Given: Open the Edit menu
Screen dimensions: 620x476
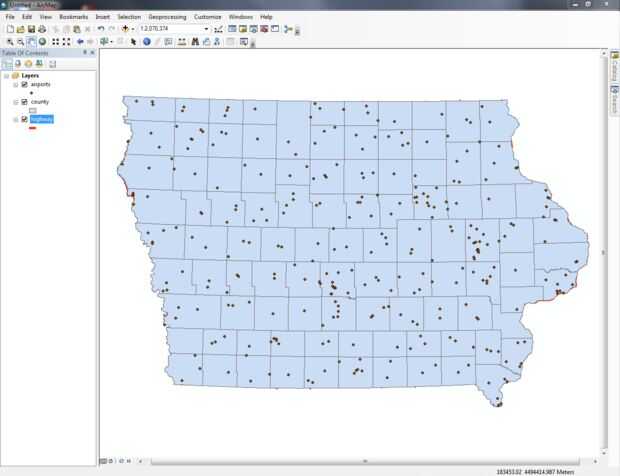Looking at the screenshot, I should tap(27, 17).
